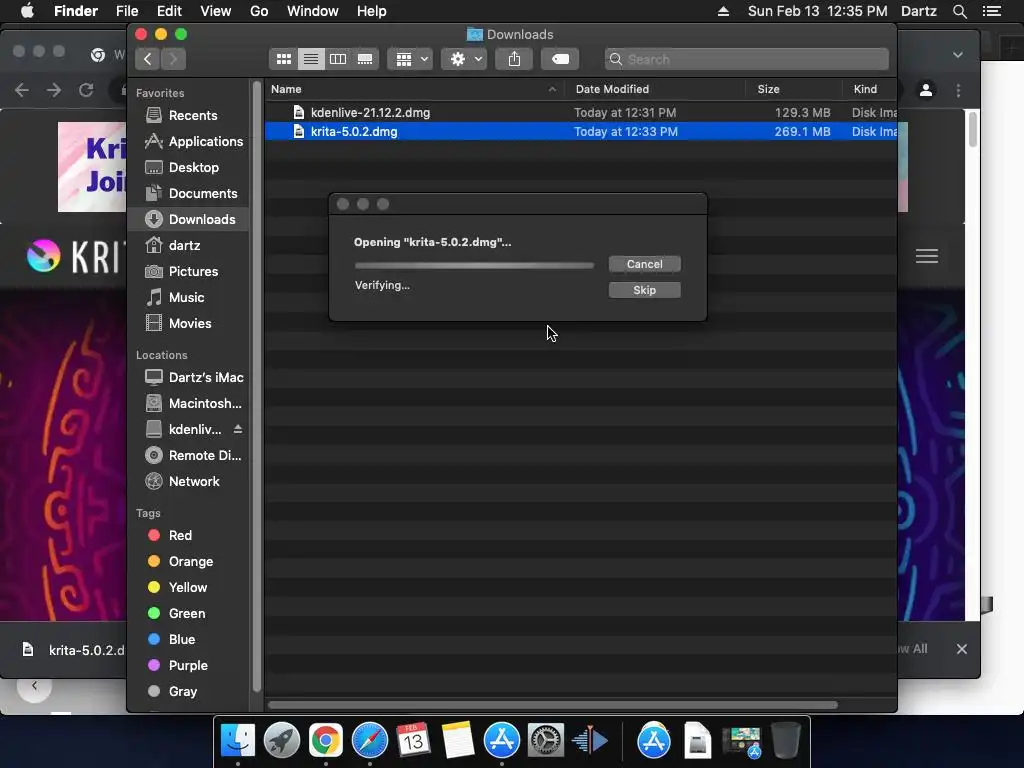Select krita-5.0.2.dmg file row
This screenshot has height=768, width=1024.
(581, 131)
